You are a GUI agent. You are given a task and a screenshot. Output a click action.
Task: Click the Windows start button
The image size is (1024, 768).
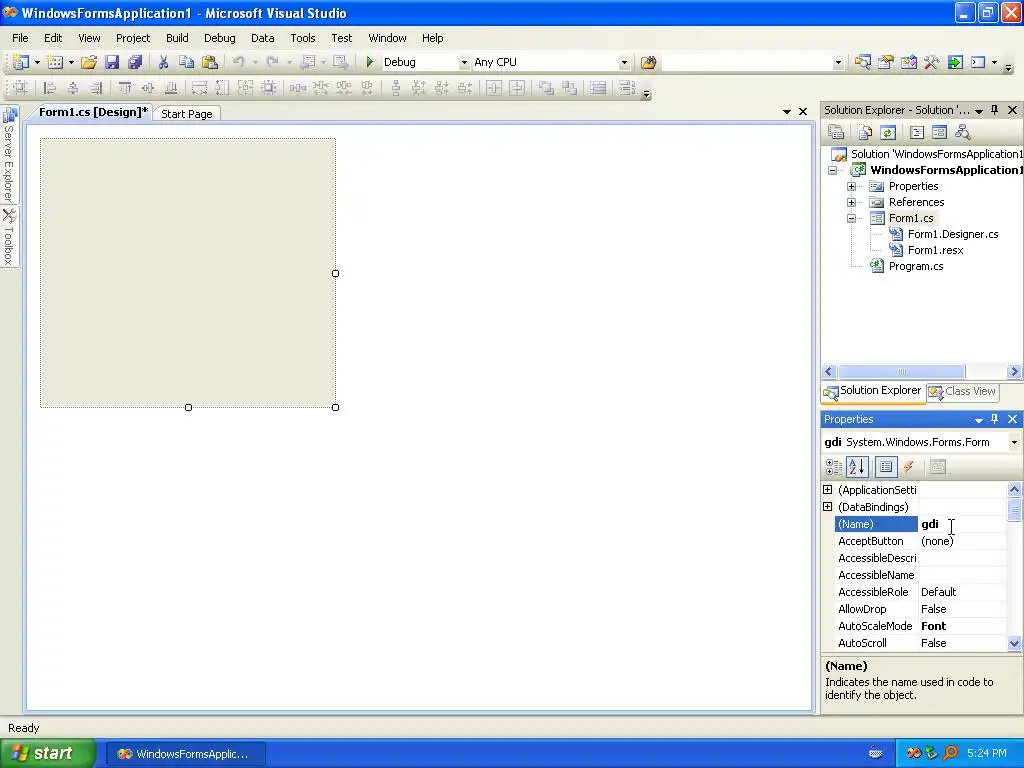47,754
